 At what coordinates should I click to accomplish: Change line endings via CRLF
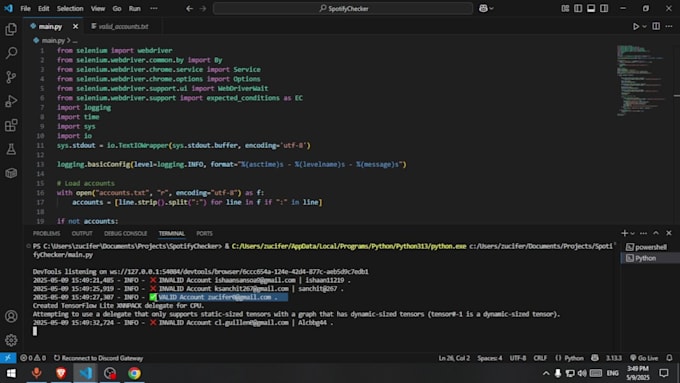[540, 358]
